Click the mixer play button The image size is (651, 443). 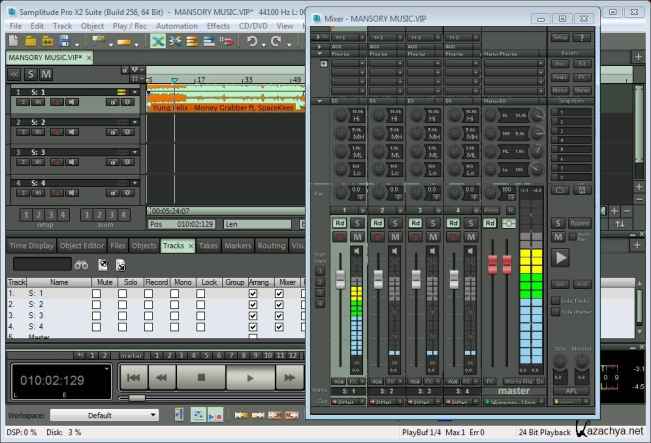(561, 257)
